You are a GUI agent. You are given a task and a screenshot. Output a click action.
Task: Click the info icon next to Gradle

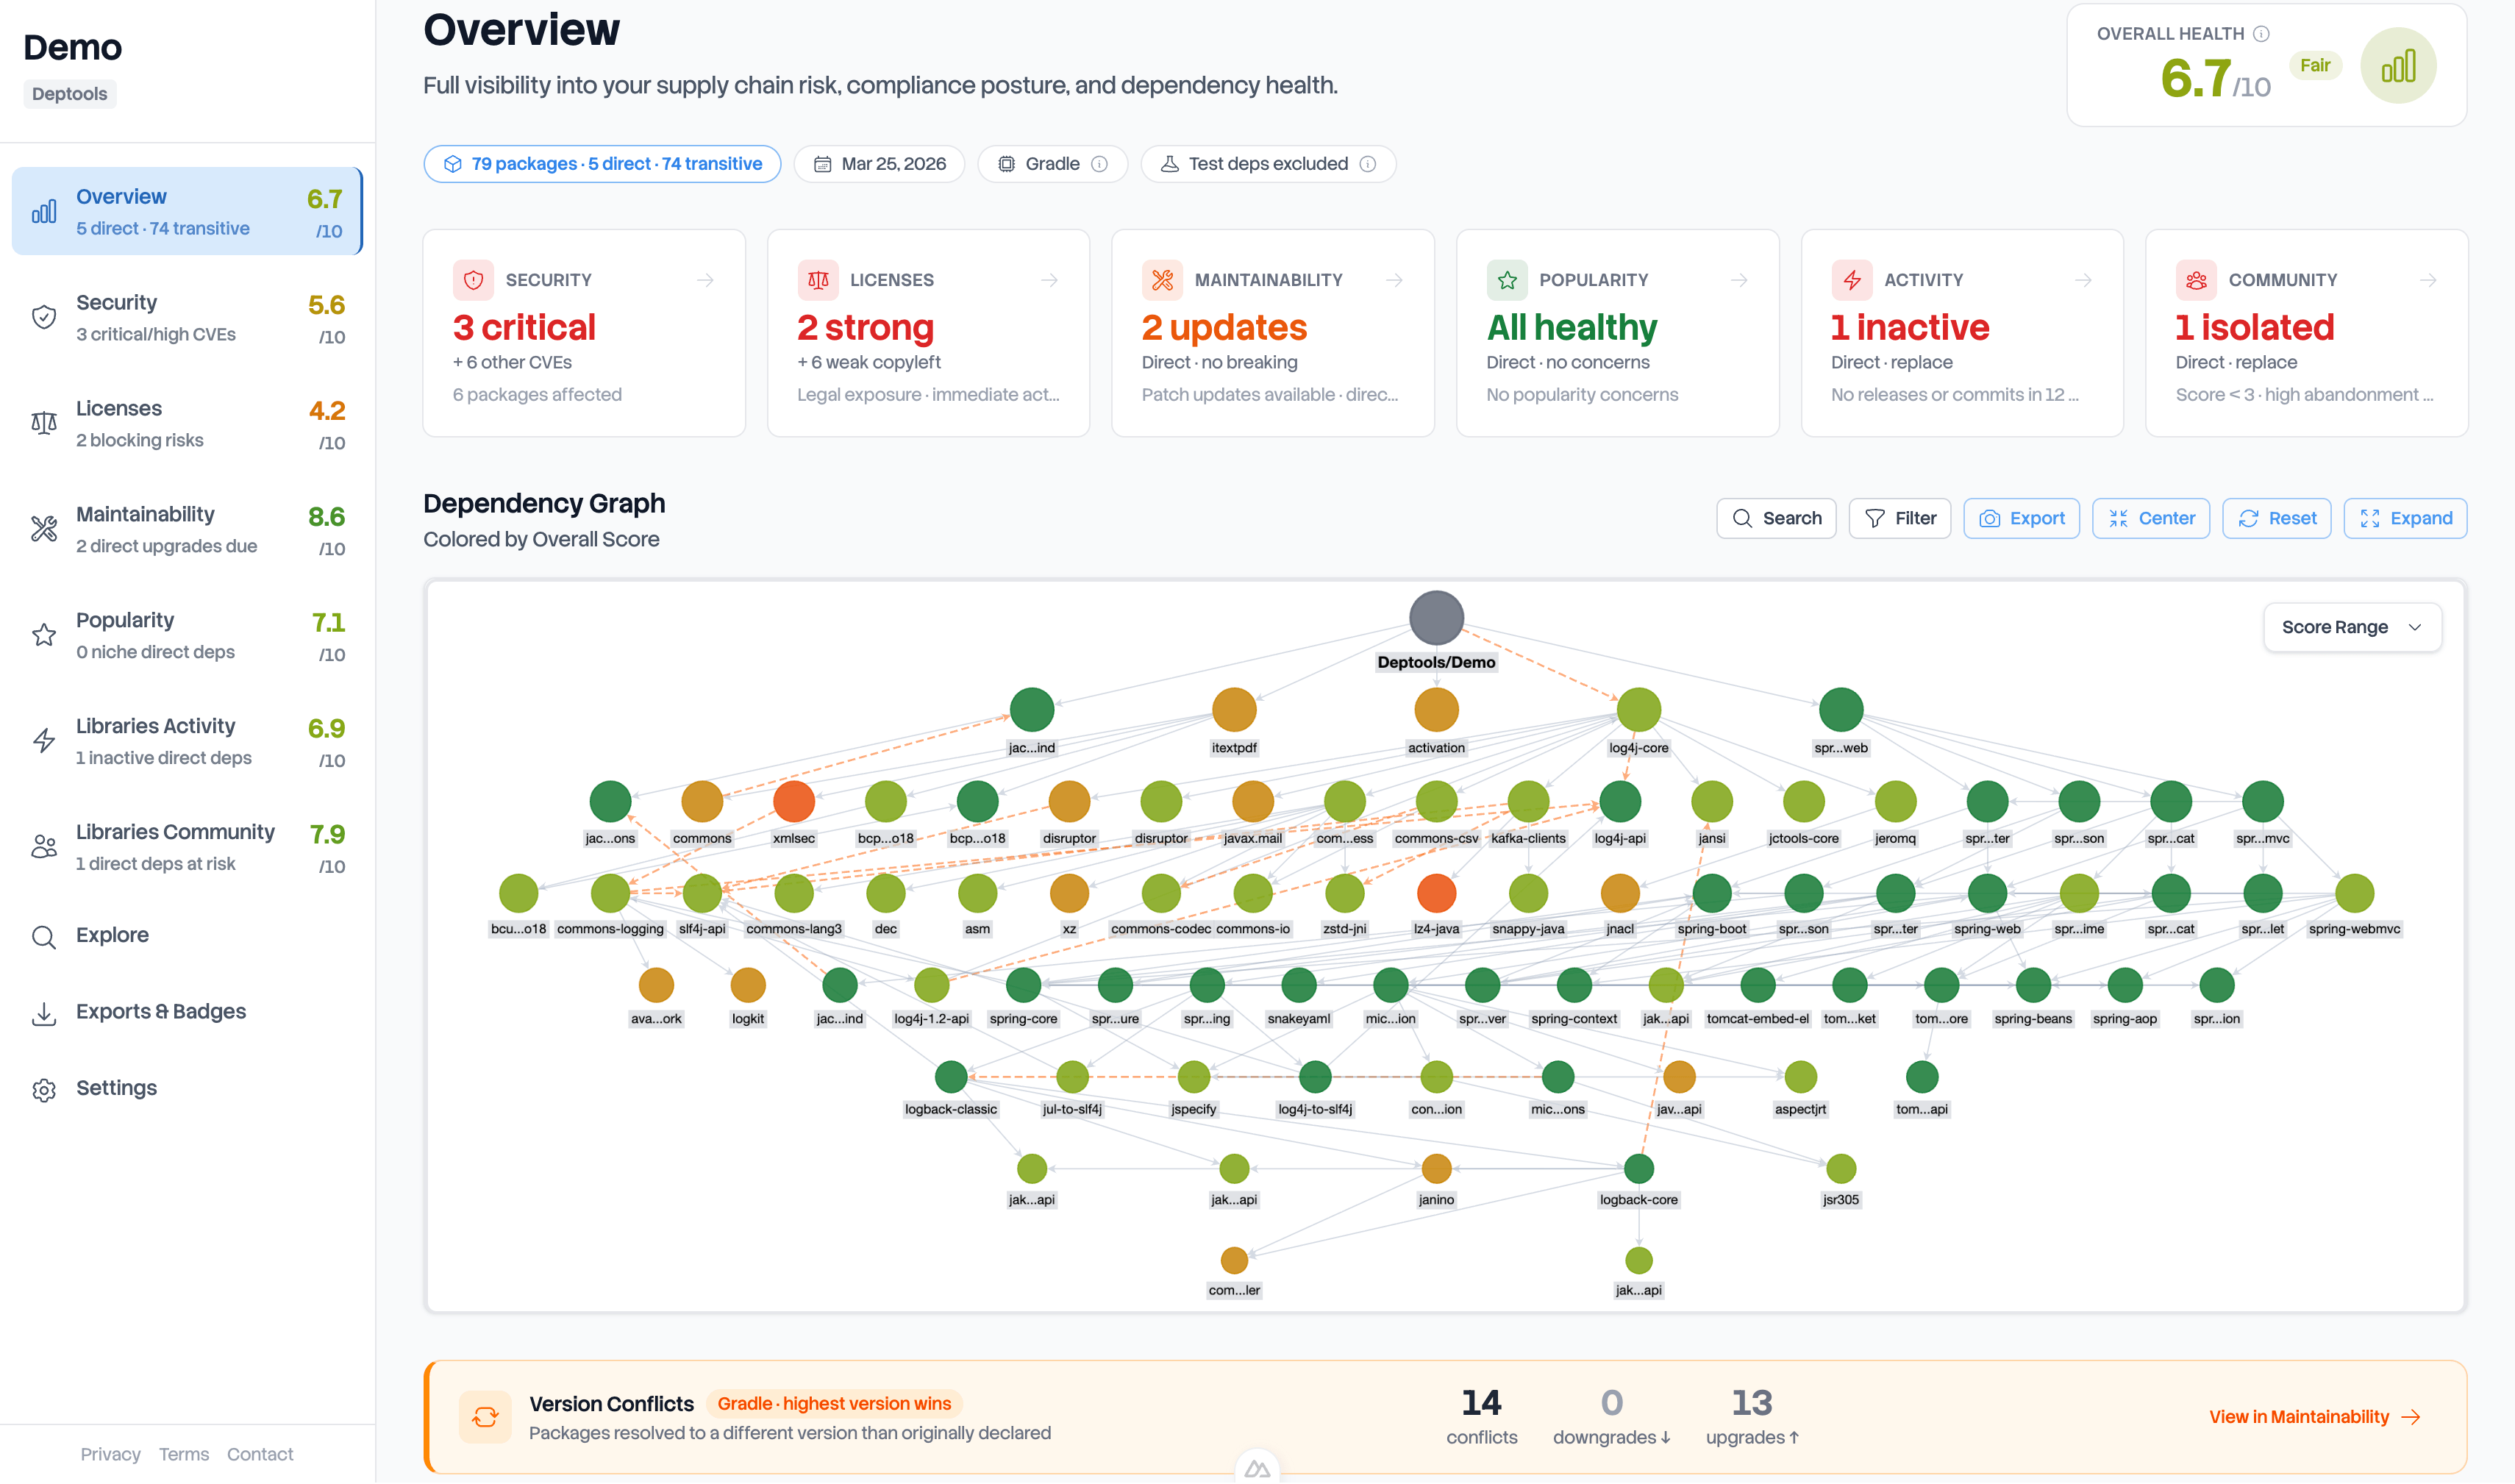tap(1100, 163)
